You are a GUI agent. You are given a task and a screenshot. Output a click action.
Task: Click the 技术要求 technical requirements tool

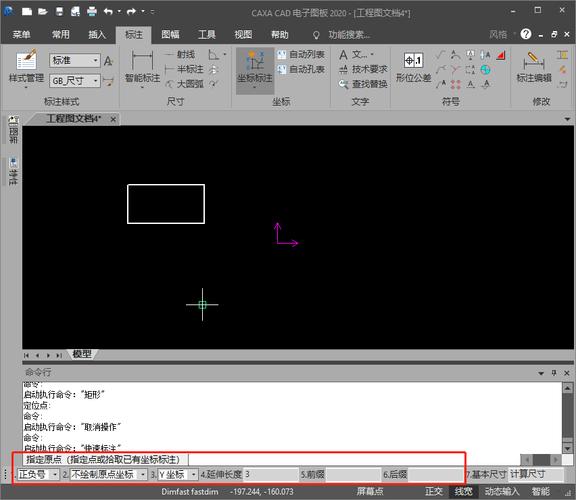363,69
